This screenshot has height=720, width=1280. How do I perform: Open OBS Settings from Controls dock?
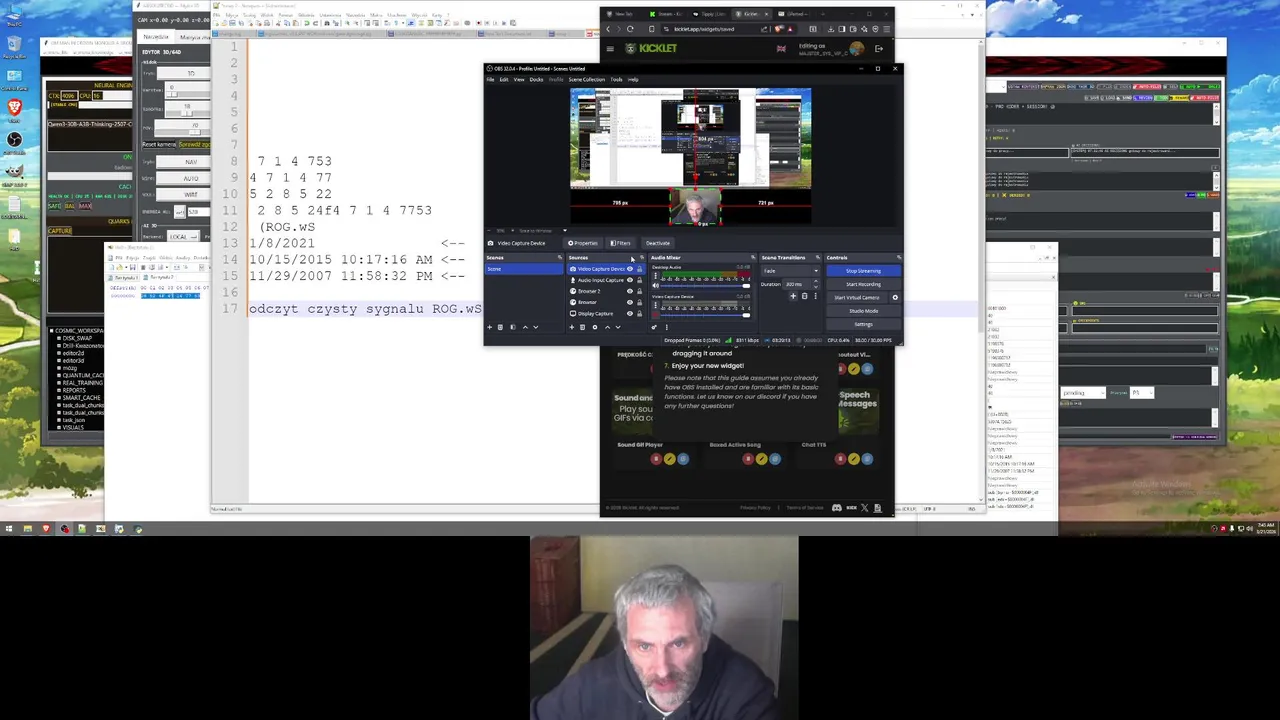(864, 324)
